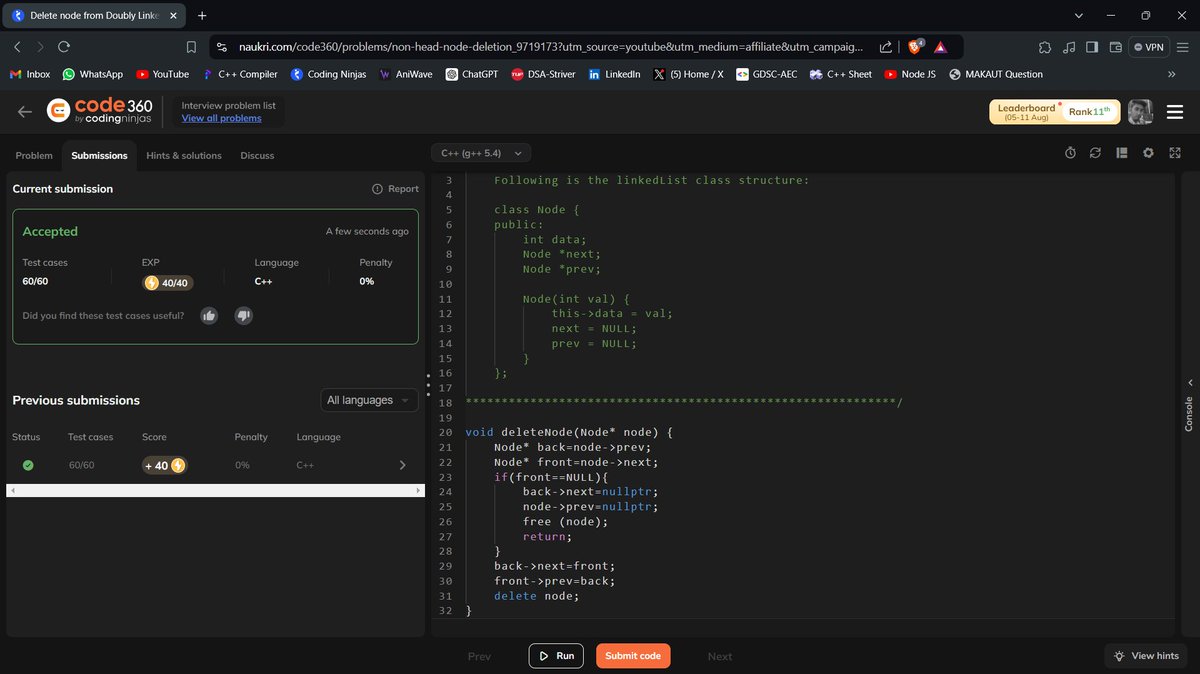1200x674 pixels.
Task: Click the share page icon in address bar
Action: click(x=886, y=47)
